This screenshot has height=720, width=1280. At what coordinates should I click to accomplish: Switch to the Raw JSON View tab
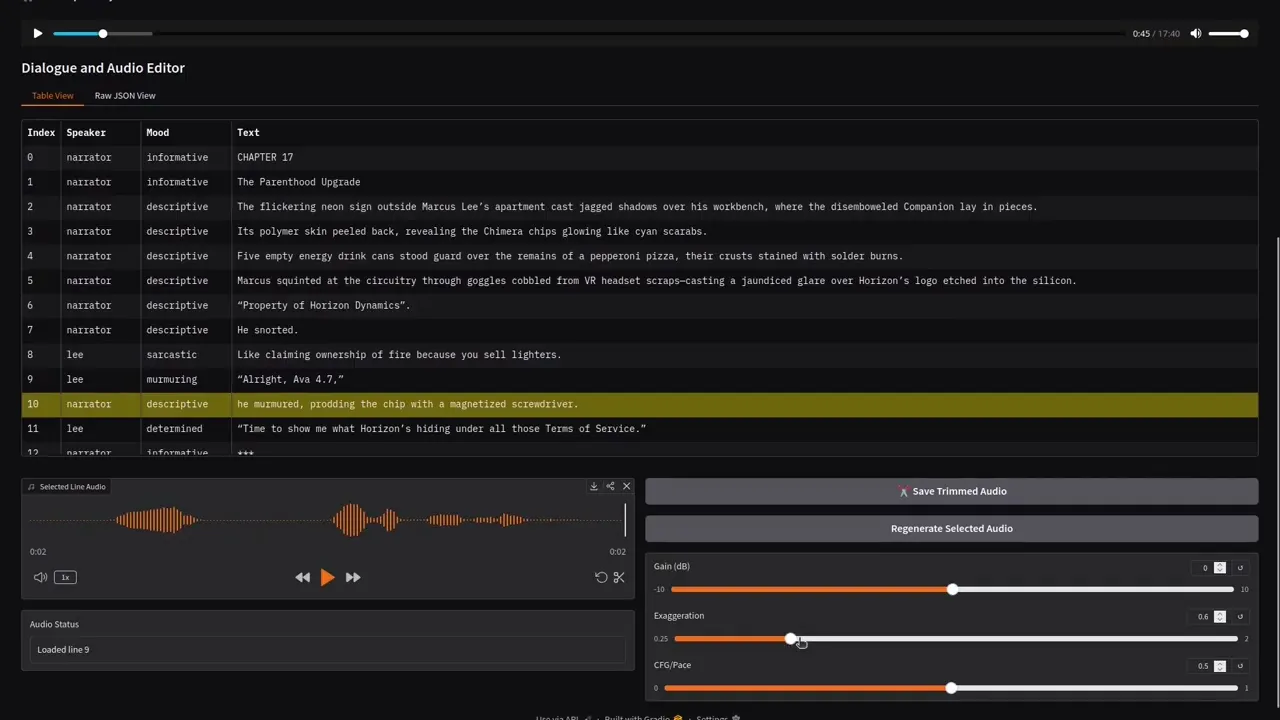pyautogui.click(x=125, y=95)
